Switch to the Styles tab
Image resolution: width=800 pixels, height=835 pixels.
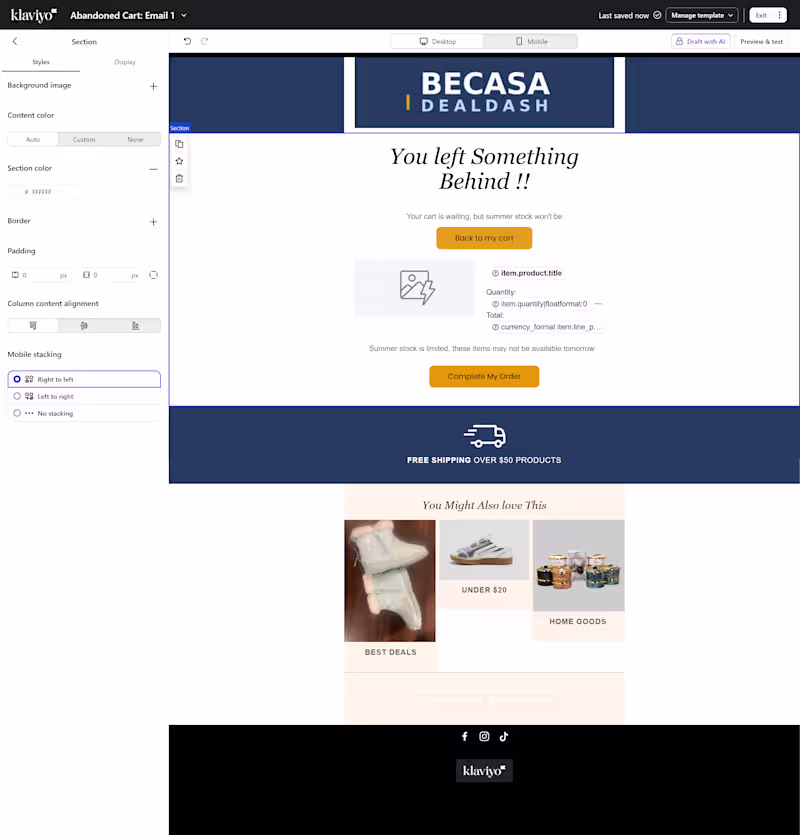point(41,62)
